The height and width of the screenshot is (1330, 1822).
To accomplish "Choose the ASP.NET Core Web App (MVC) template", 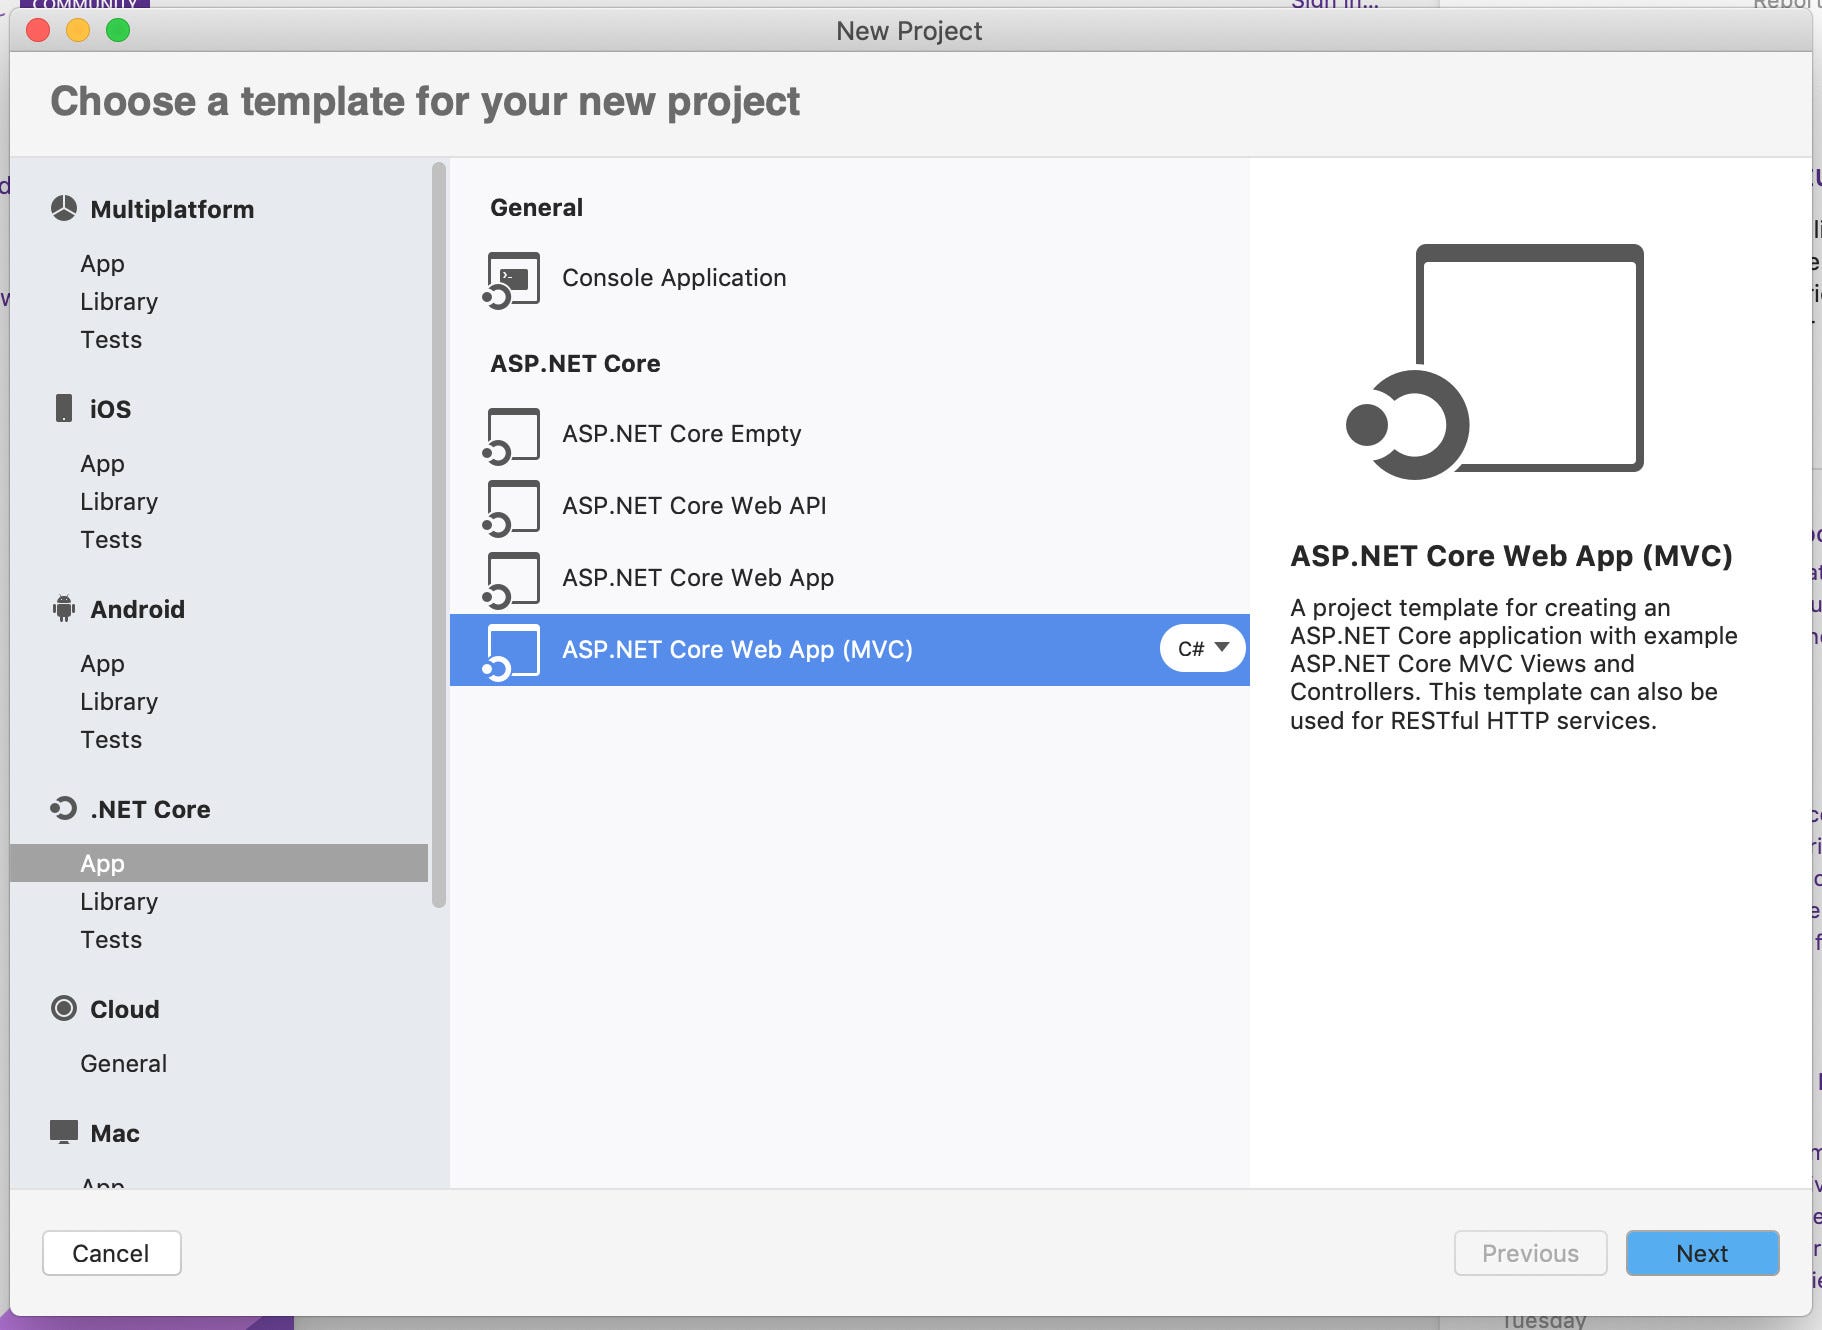I will coord(850,650).
